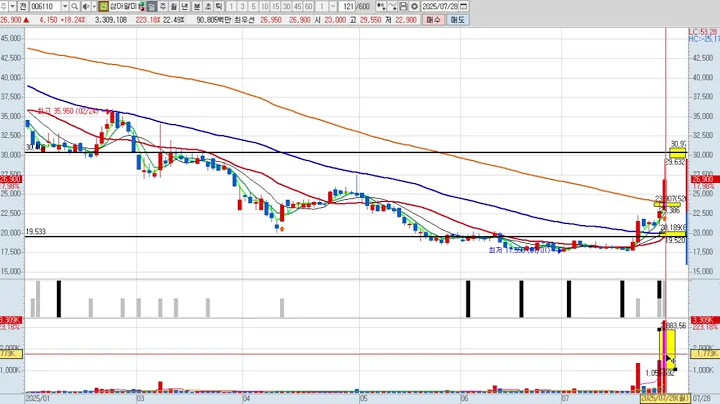The height and width of the screenshot is (404, 720).
Task: Click the blue 매도 sell button
Action: coord(457,20)
